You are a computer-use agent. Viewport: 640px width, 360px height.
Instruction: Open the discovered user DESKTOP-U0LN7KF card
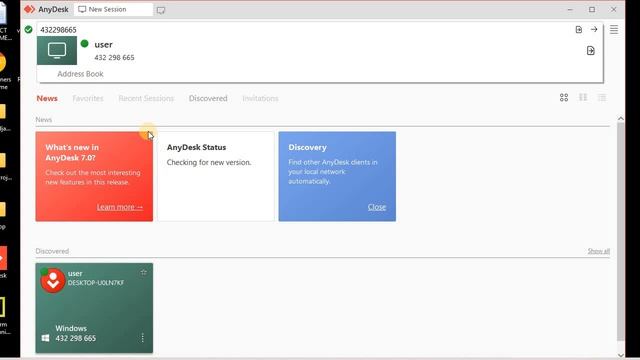point(94,308)
